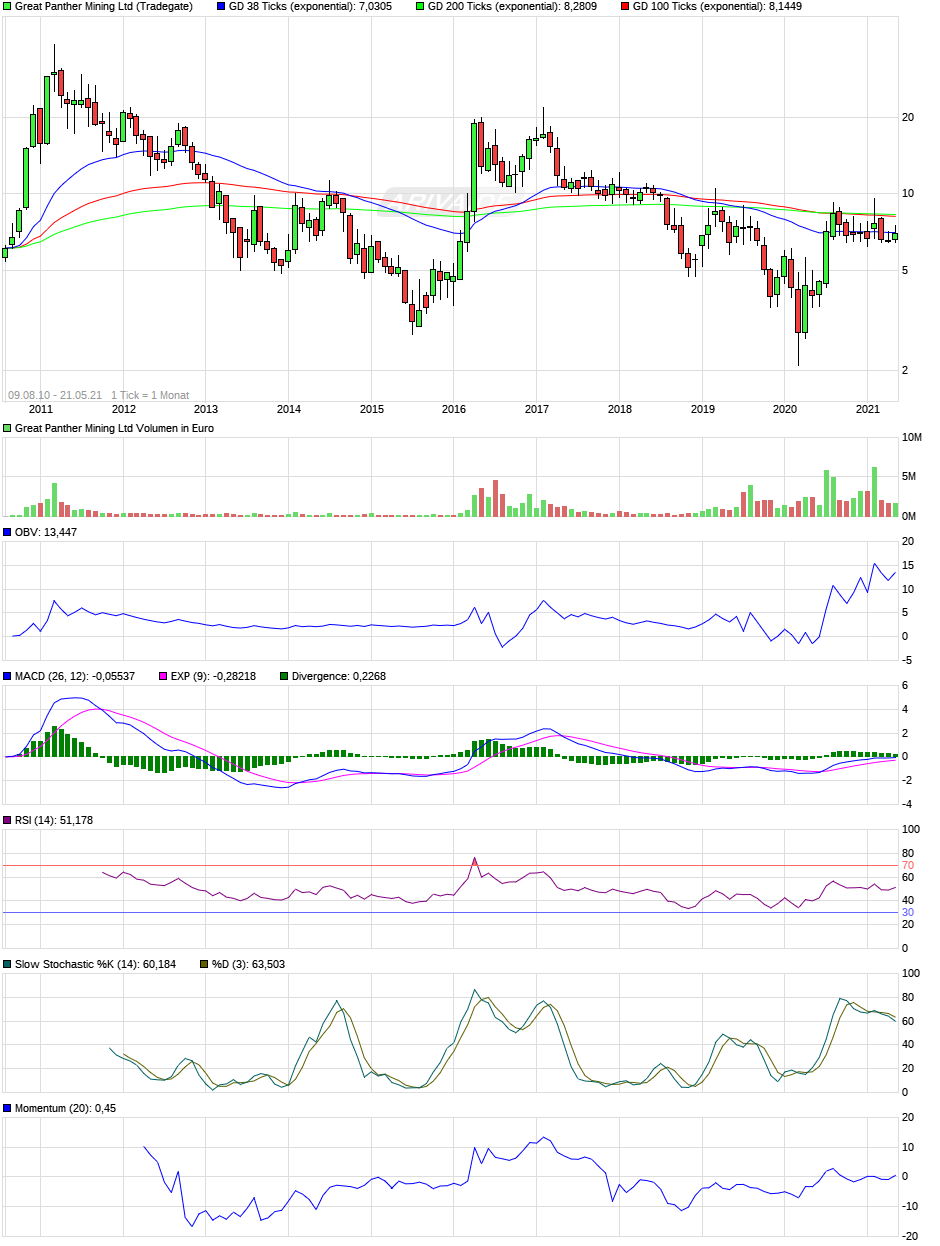The width and height of the screenshot is (940, 1246).
Task: Click the green GD 200 Ticks legend swatch
Action: [420, 6]
